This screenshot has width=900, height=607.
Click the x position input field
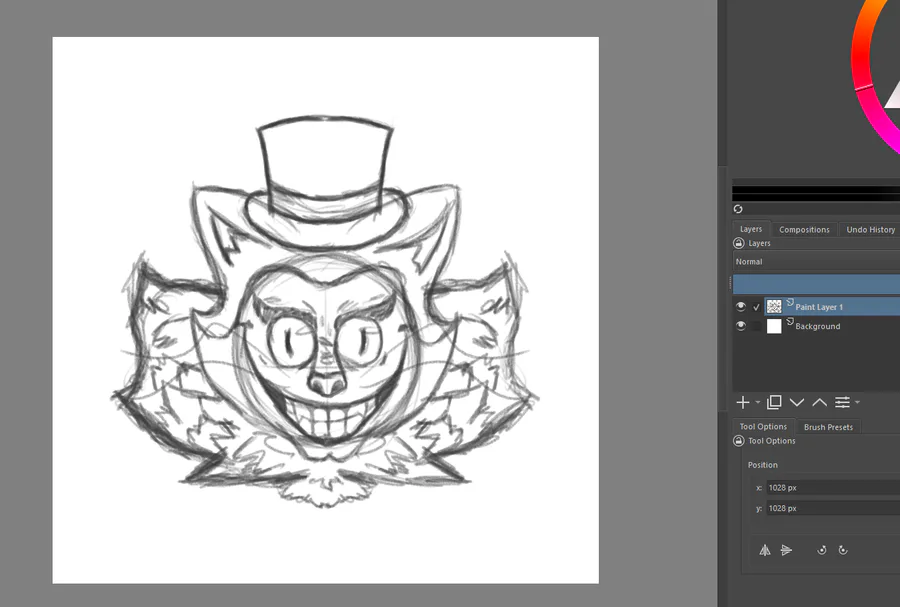coord(833,488)
